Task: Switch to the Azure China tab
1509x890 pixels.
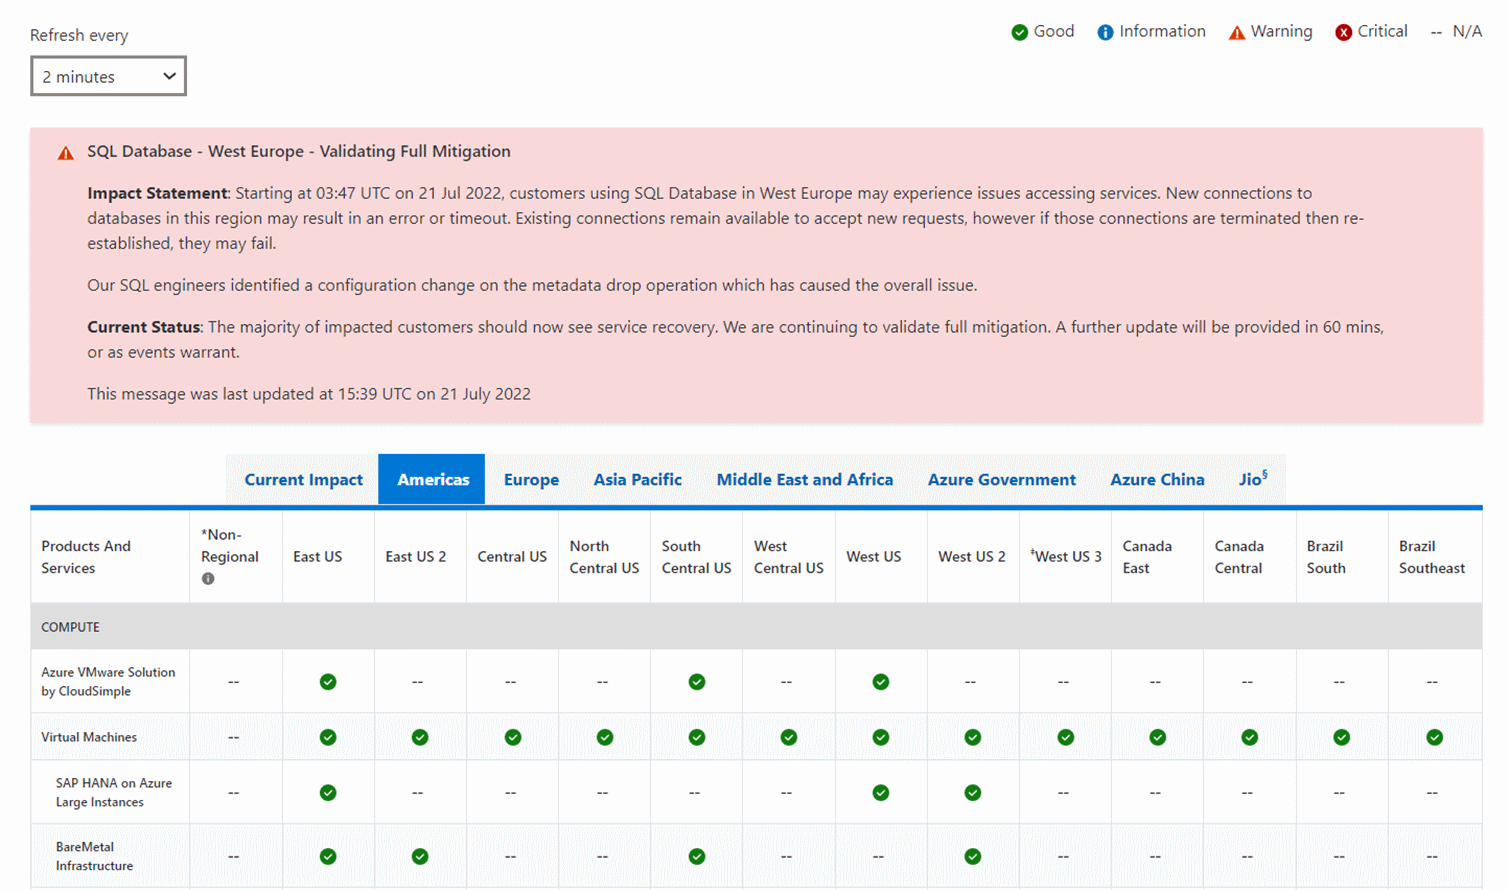Action: [x=1157, y=480]
